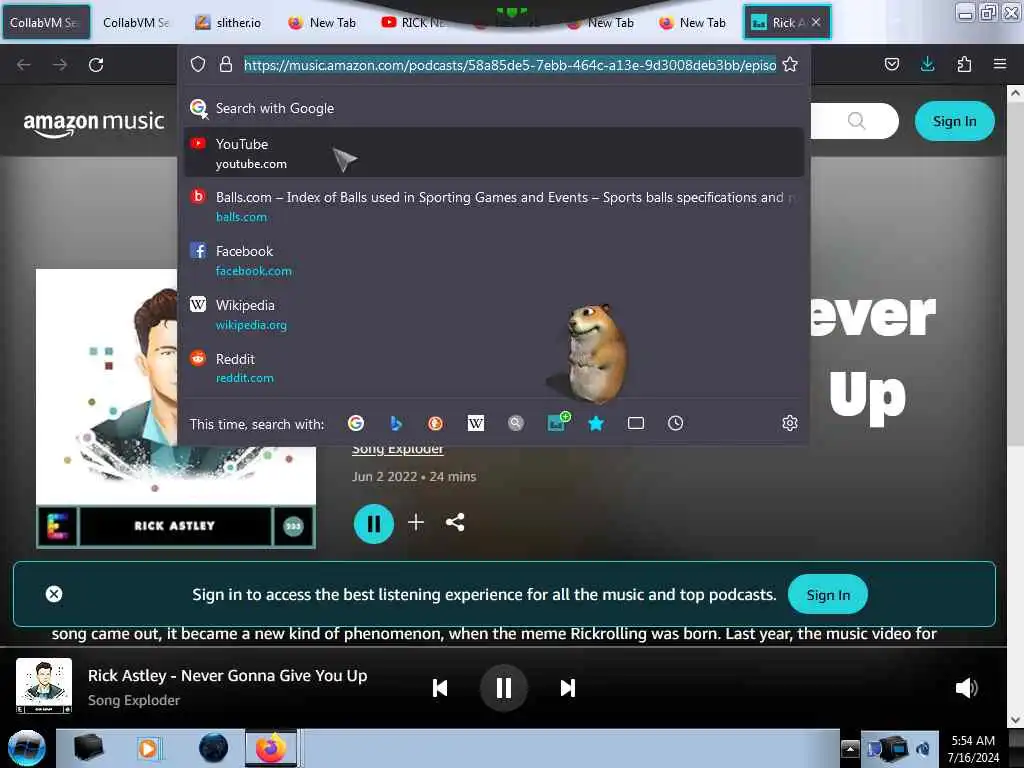Click the taskbar clock showing 5:54 AM

973,748
